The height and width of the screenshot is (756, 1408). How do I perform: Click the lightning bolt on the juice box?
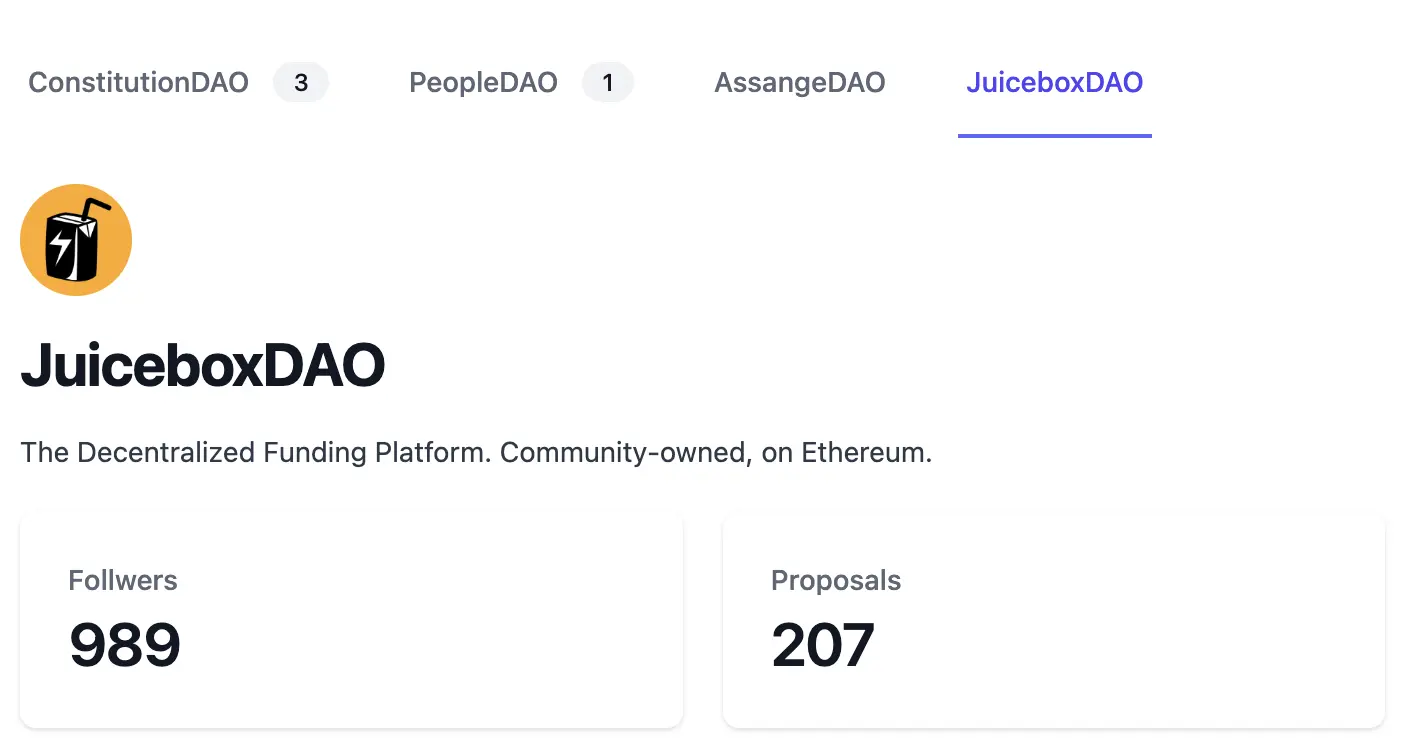61,245
